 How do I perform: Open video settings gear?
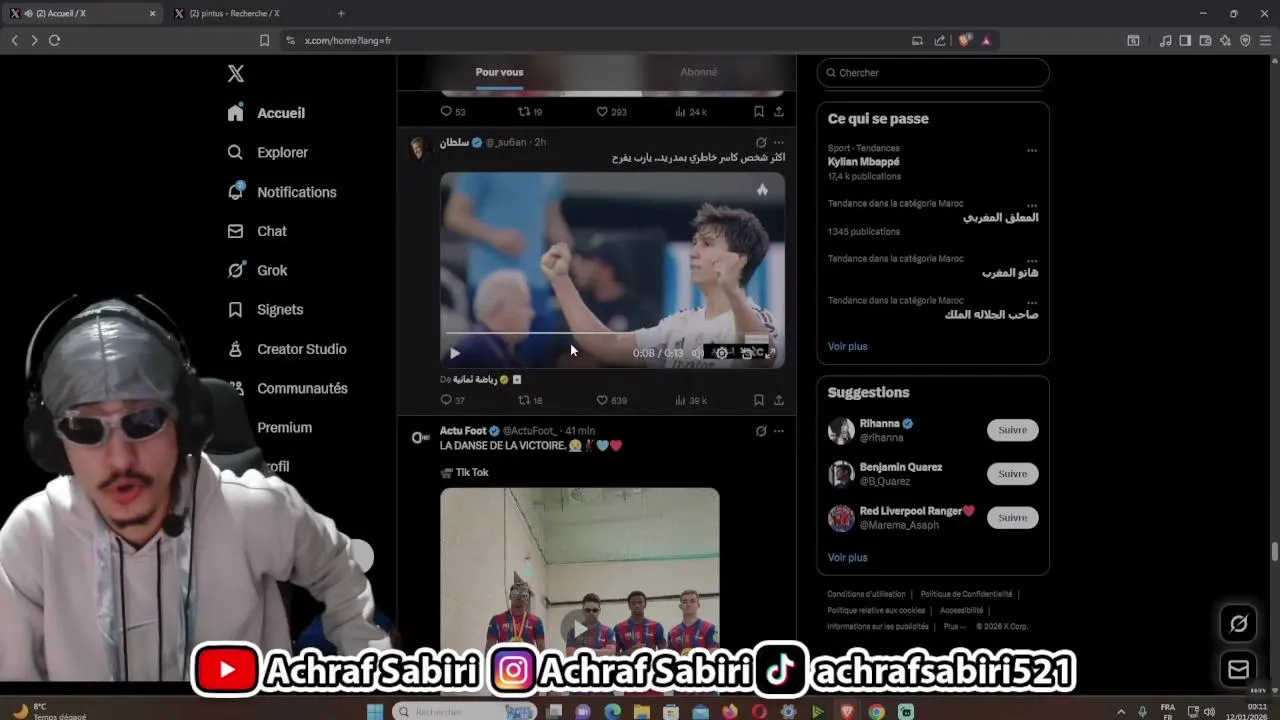tap(721, 353)
